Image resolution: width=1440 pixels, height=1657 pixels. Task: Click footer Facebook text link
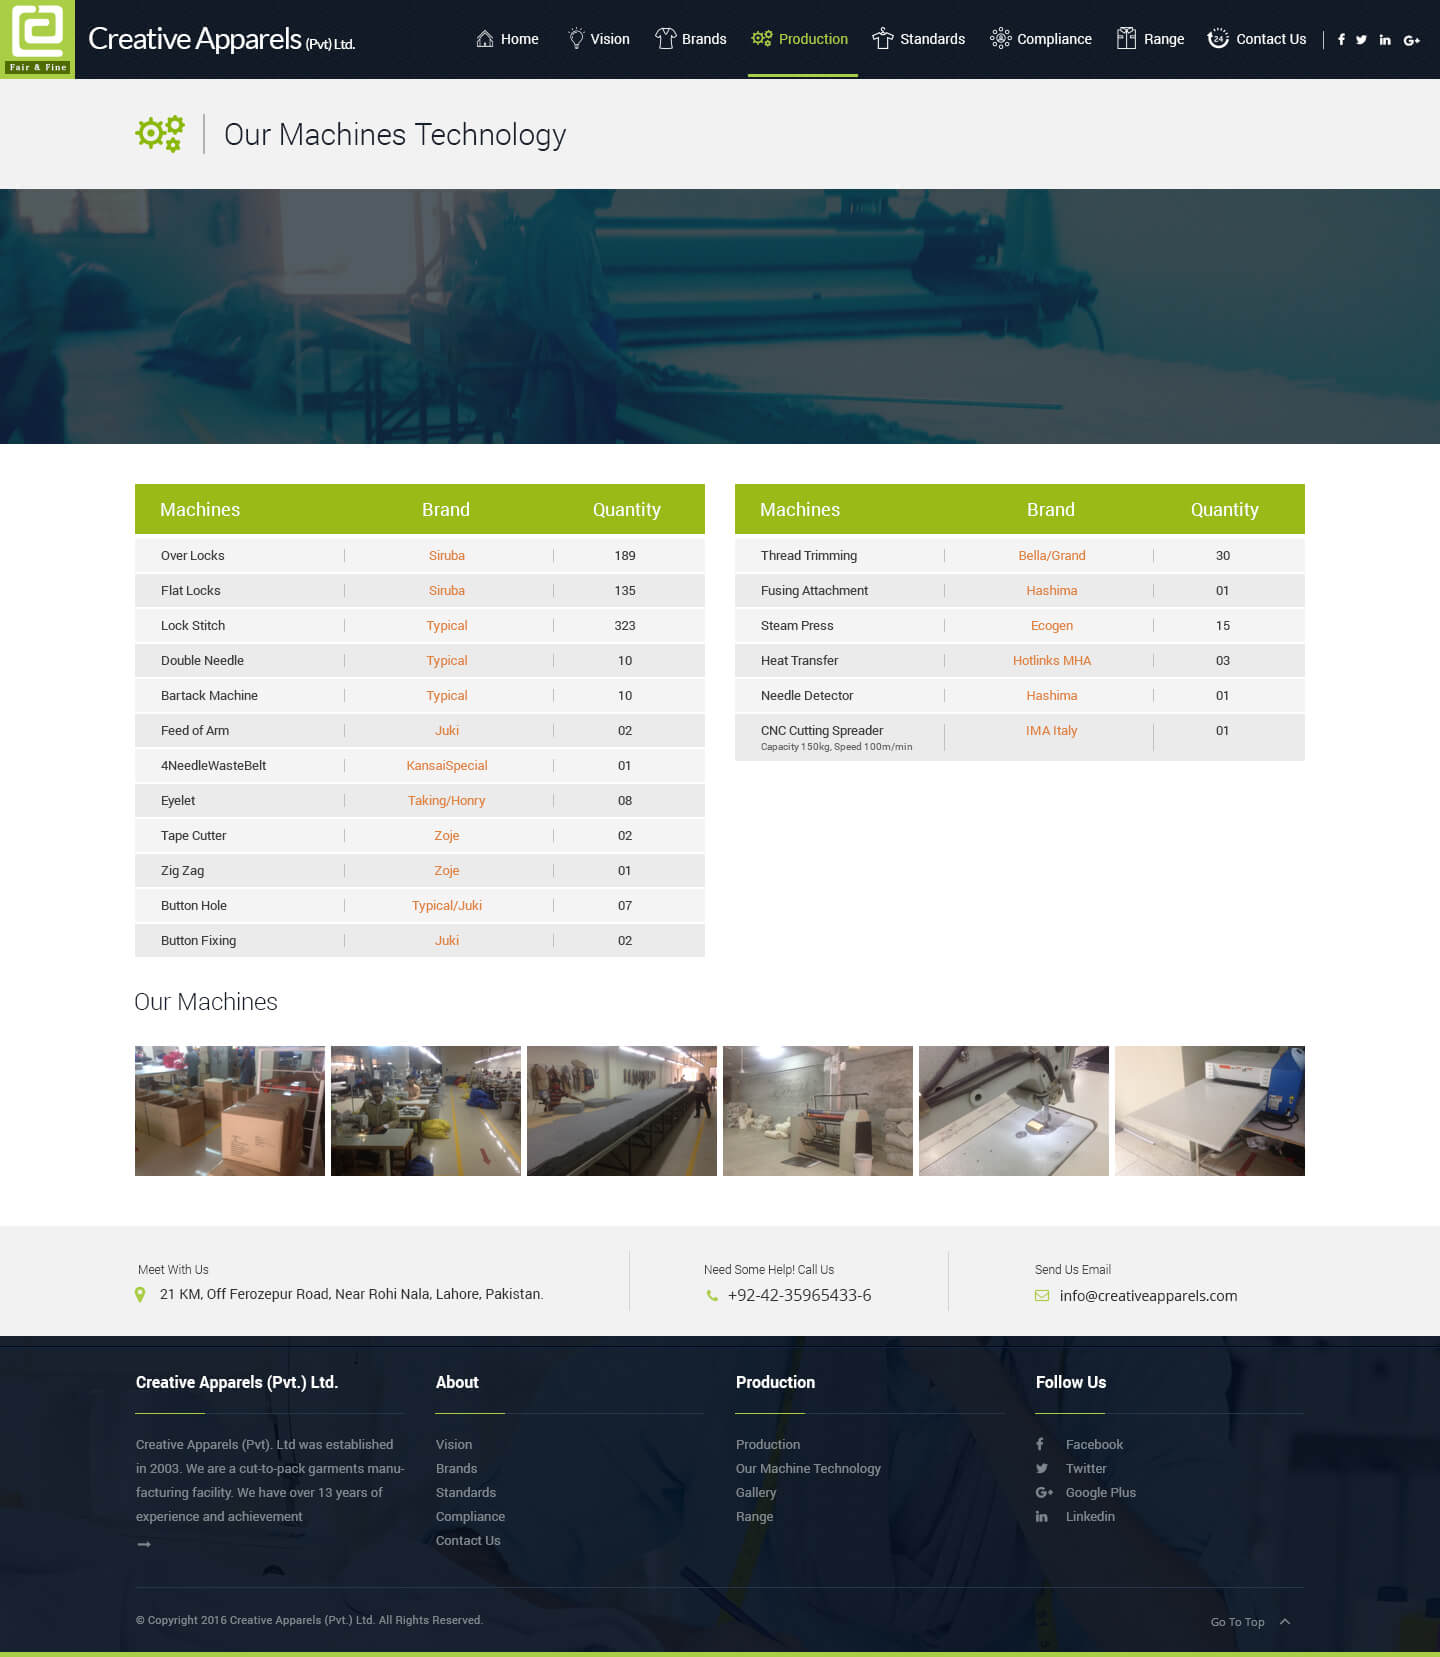(x=1094, y=1444)
